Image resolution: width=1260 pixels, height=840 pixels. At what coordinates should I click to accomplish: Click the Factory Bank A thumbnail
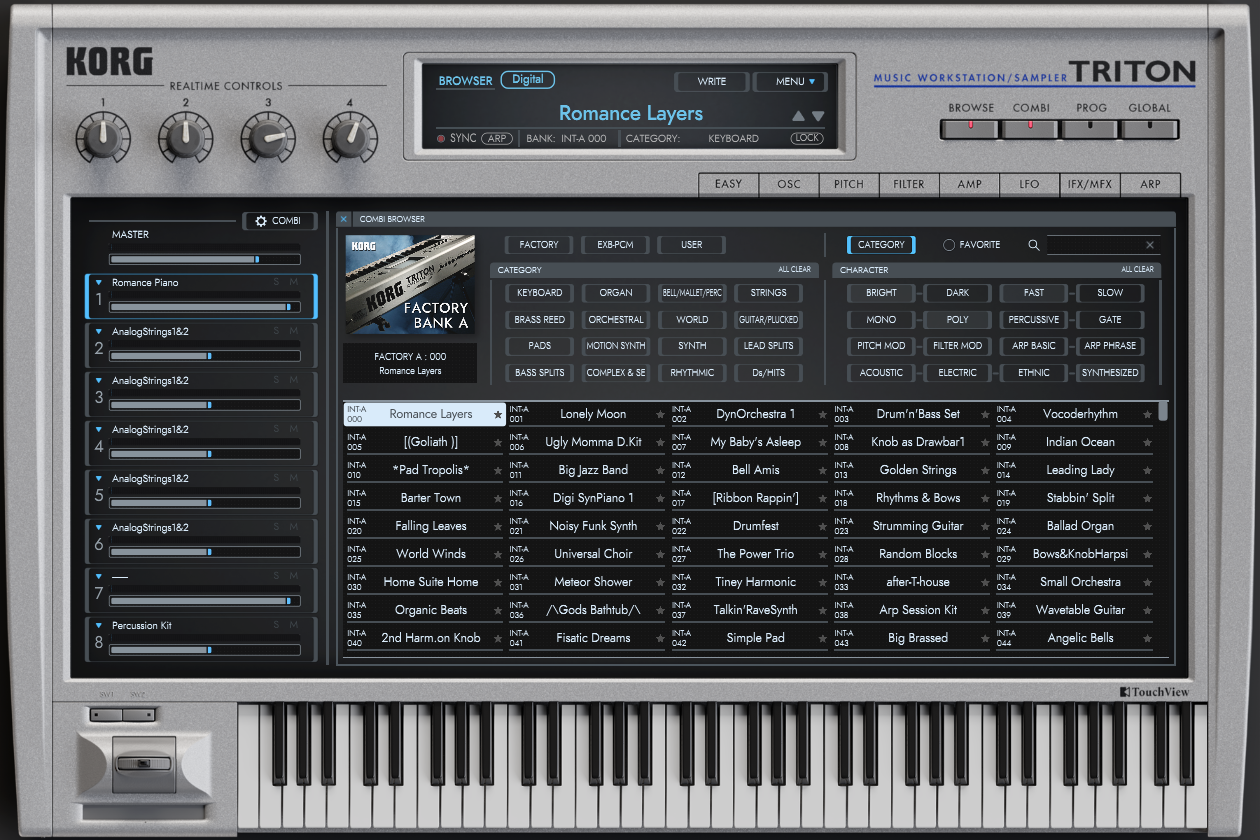pyautogui.click(x=410, y=285)
